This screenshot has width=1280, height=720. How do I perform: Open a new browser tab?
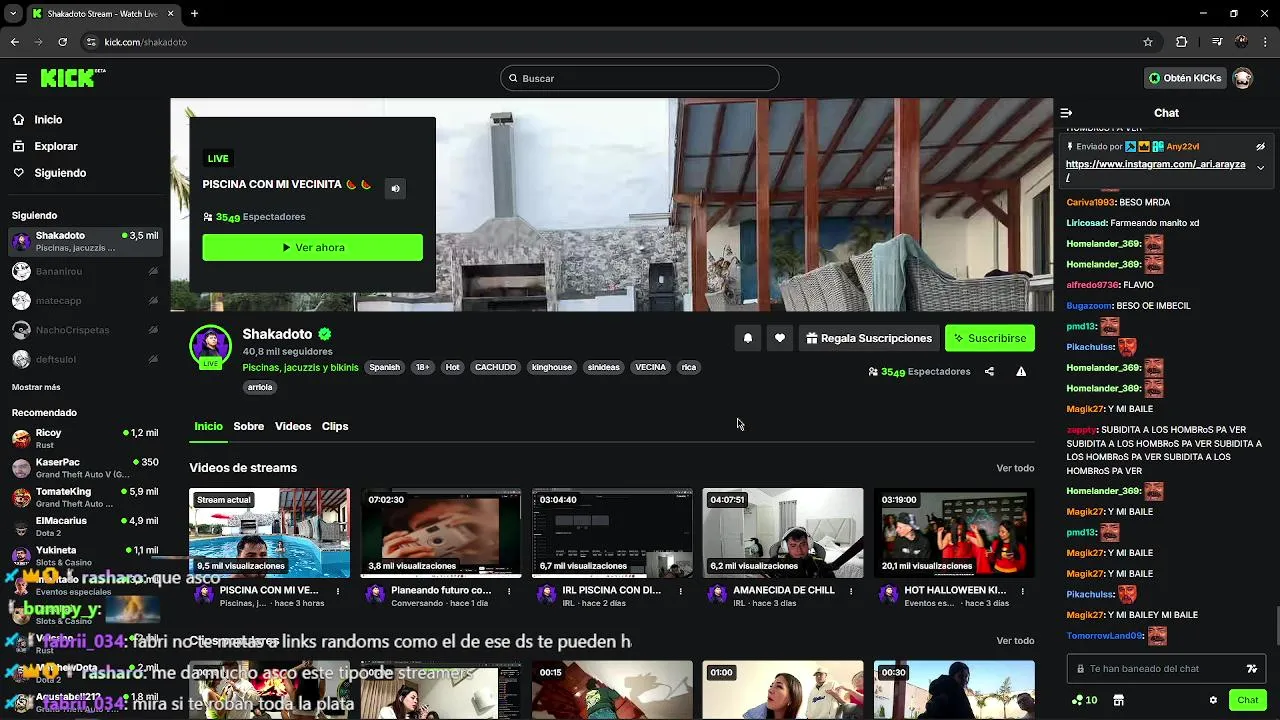(x=194, y=14)
